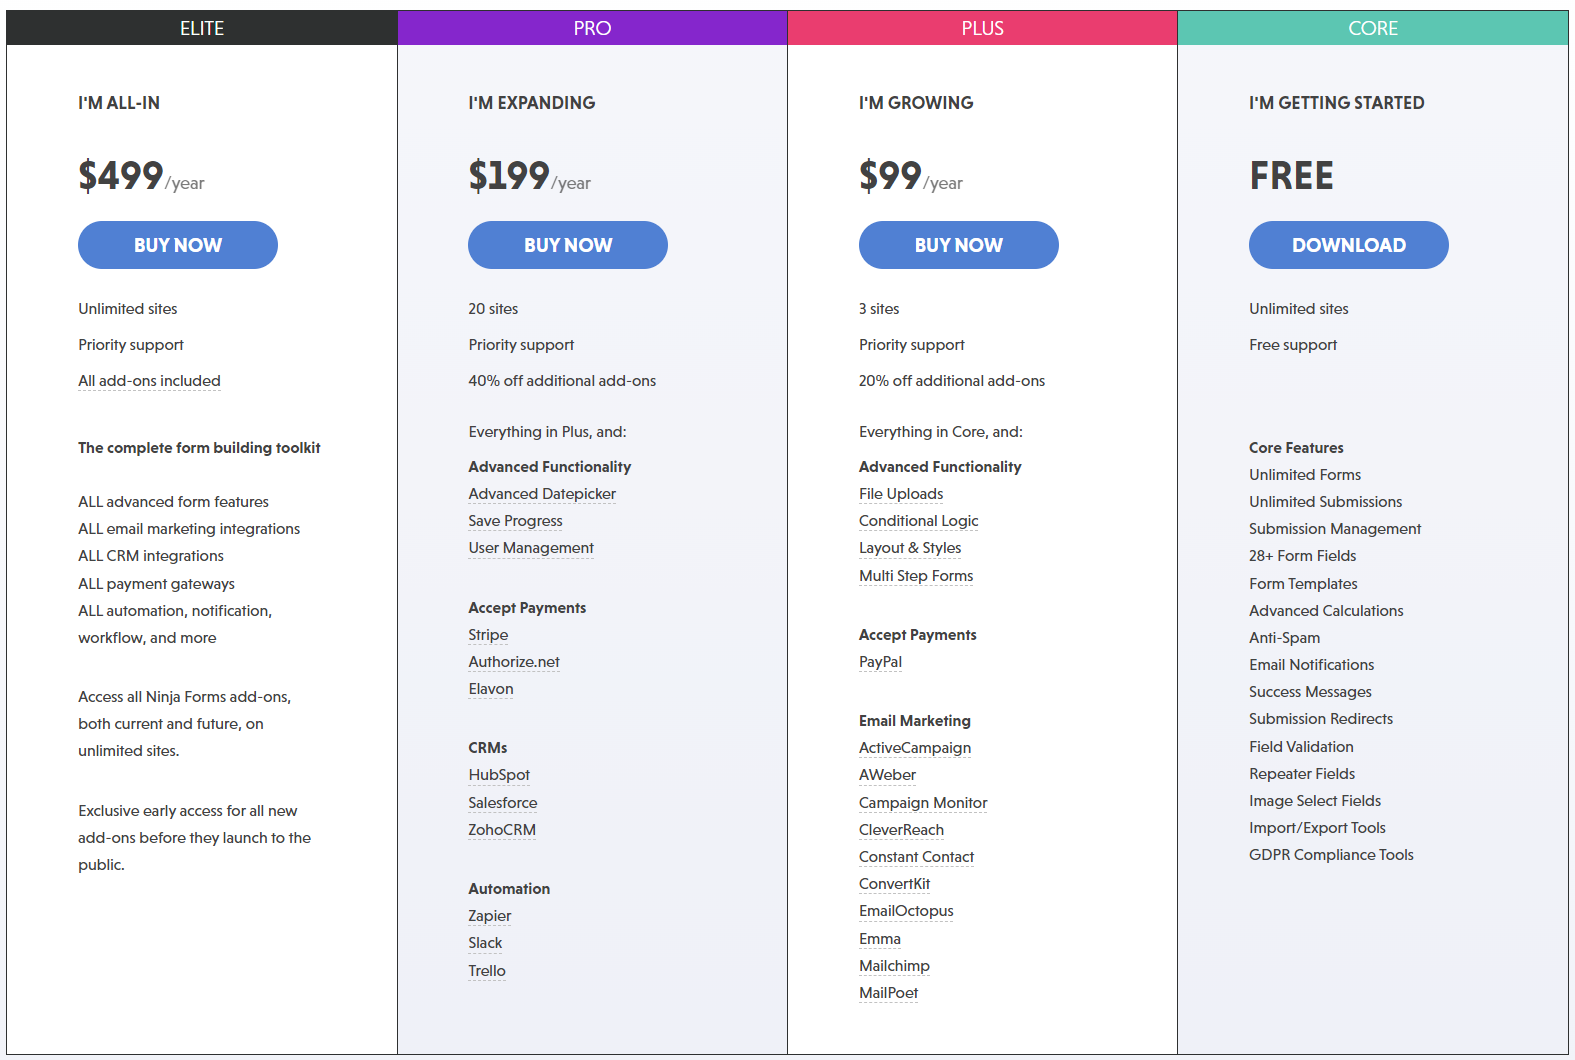Open the Constant Contact link
Viewport: 1575px width, 1060px height.
point(915,856)
